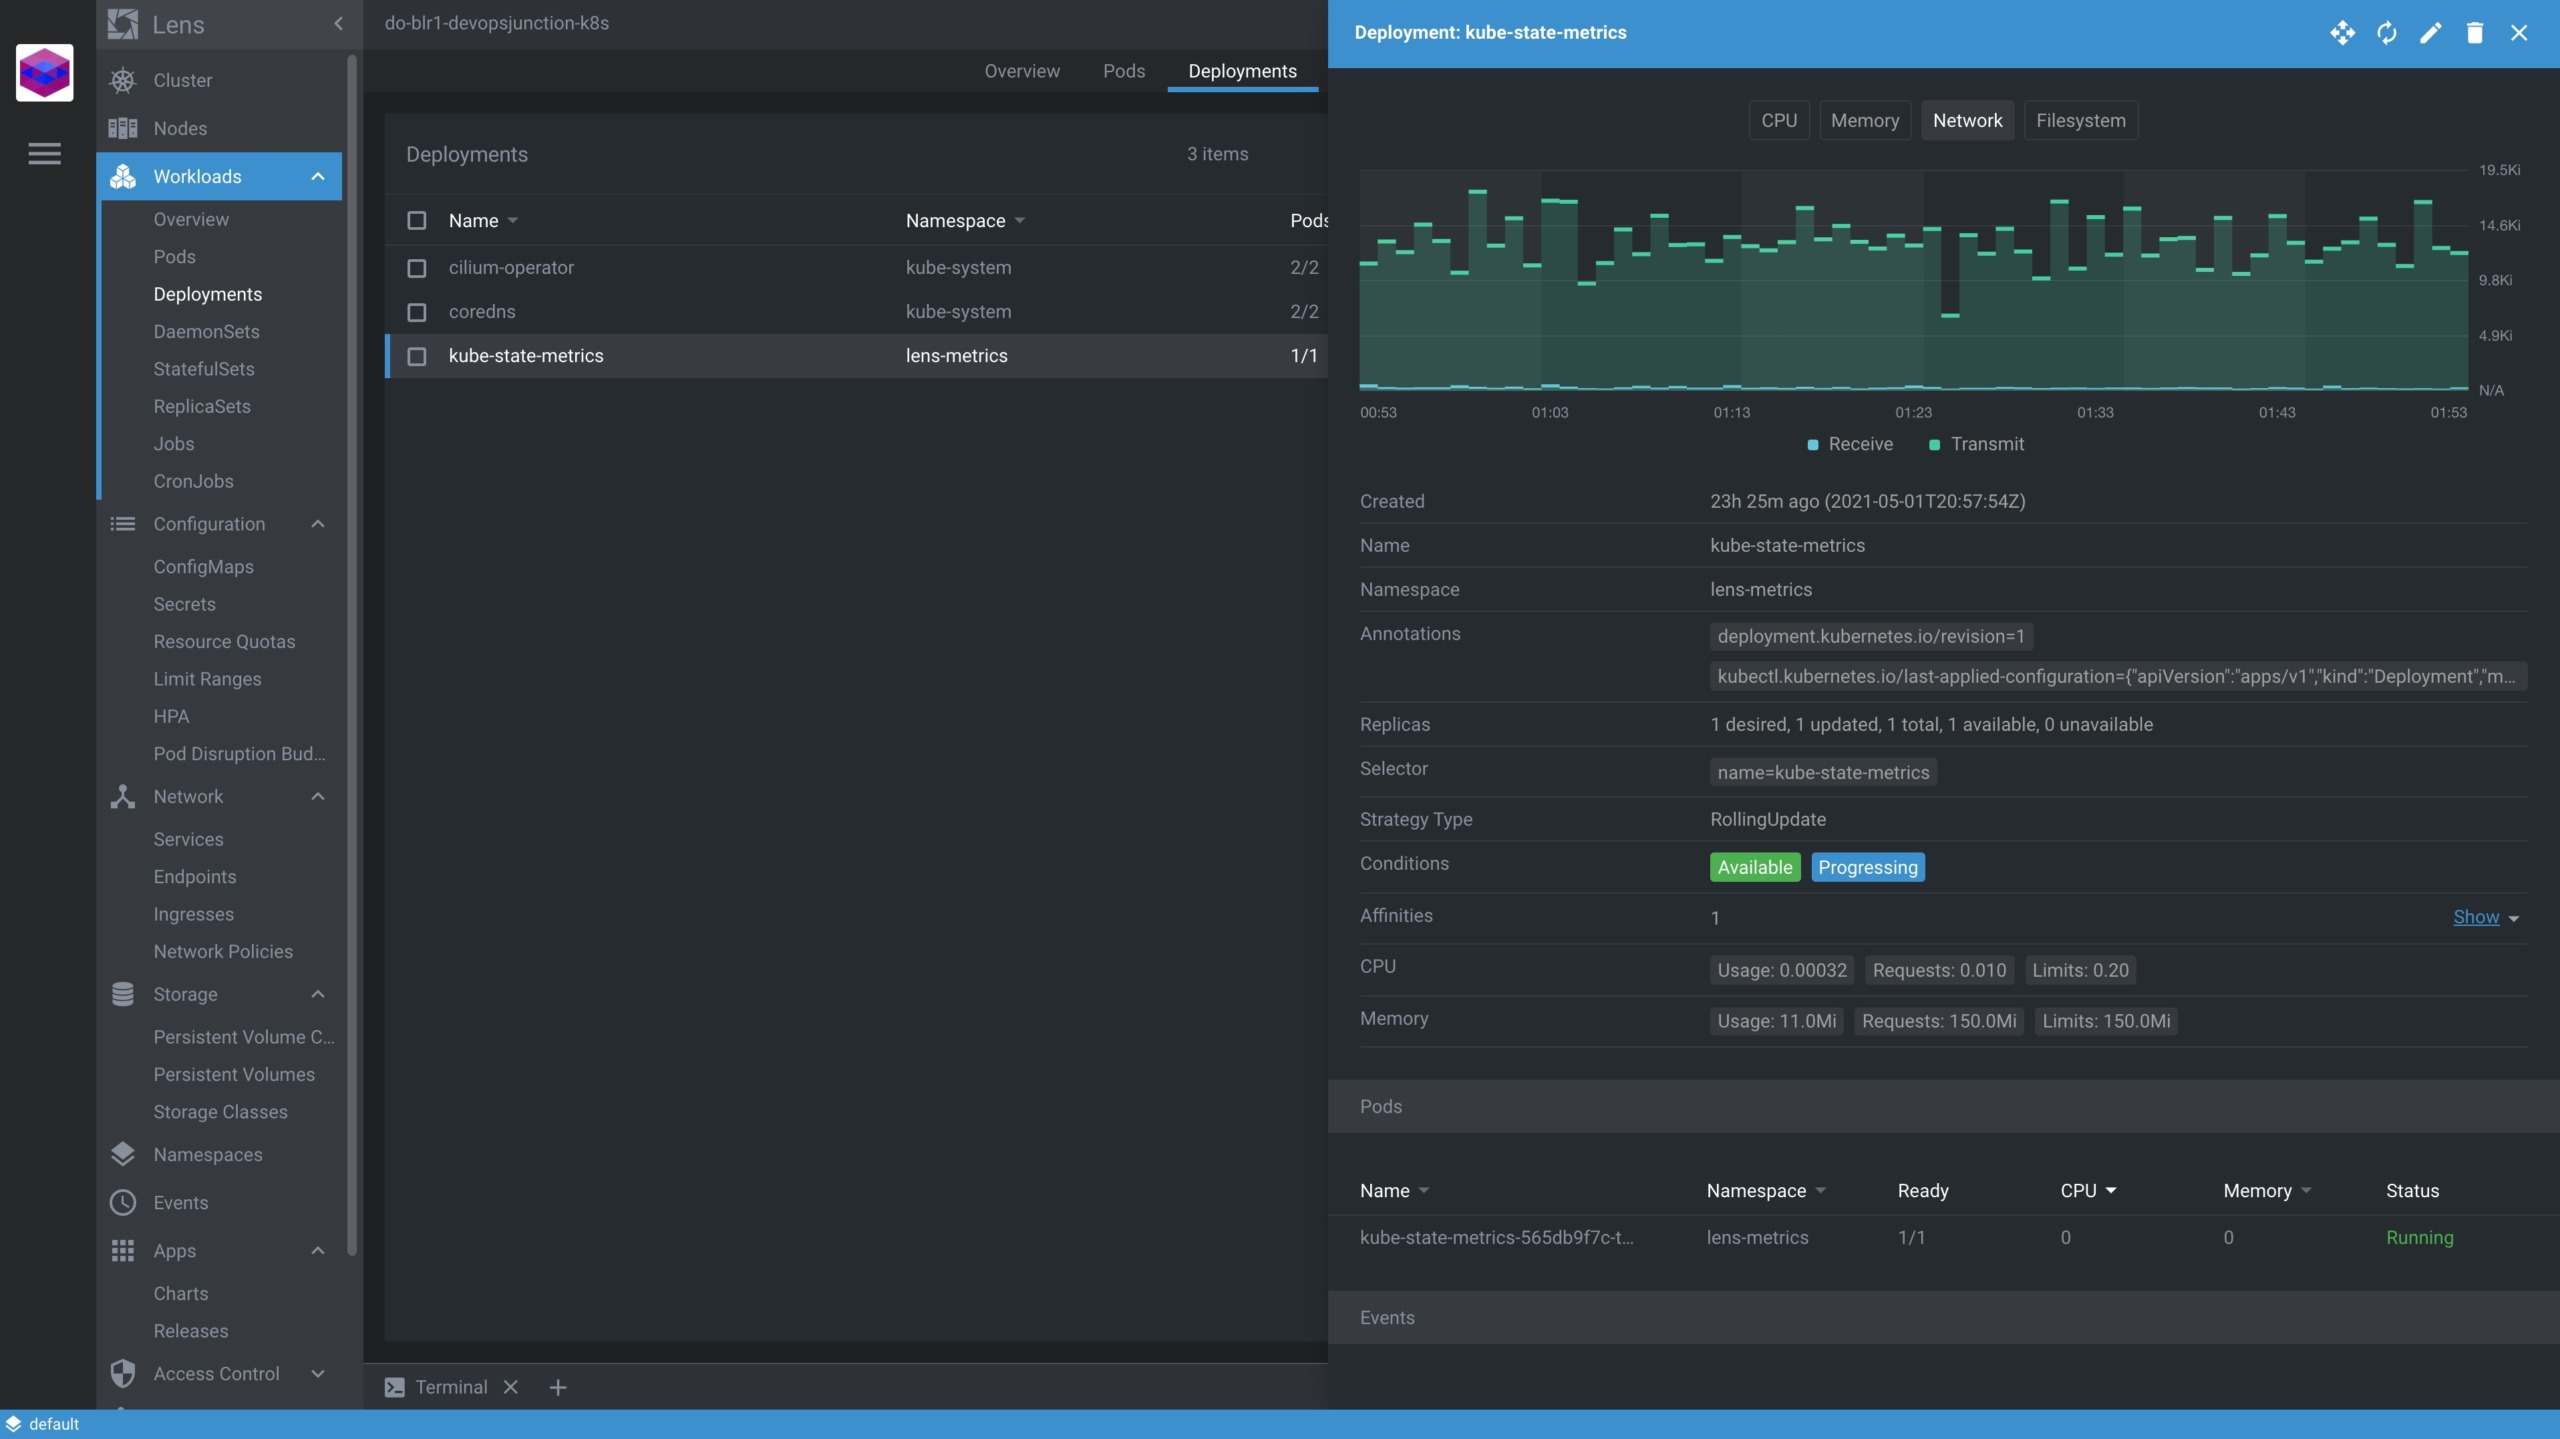Click the Network topology icon
The height and width of the screenshot is (1439, 2560).
pos(122,796)
